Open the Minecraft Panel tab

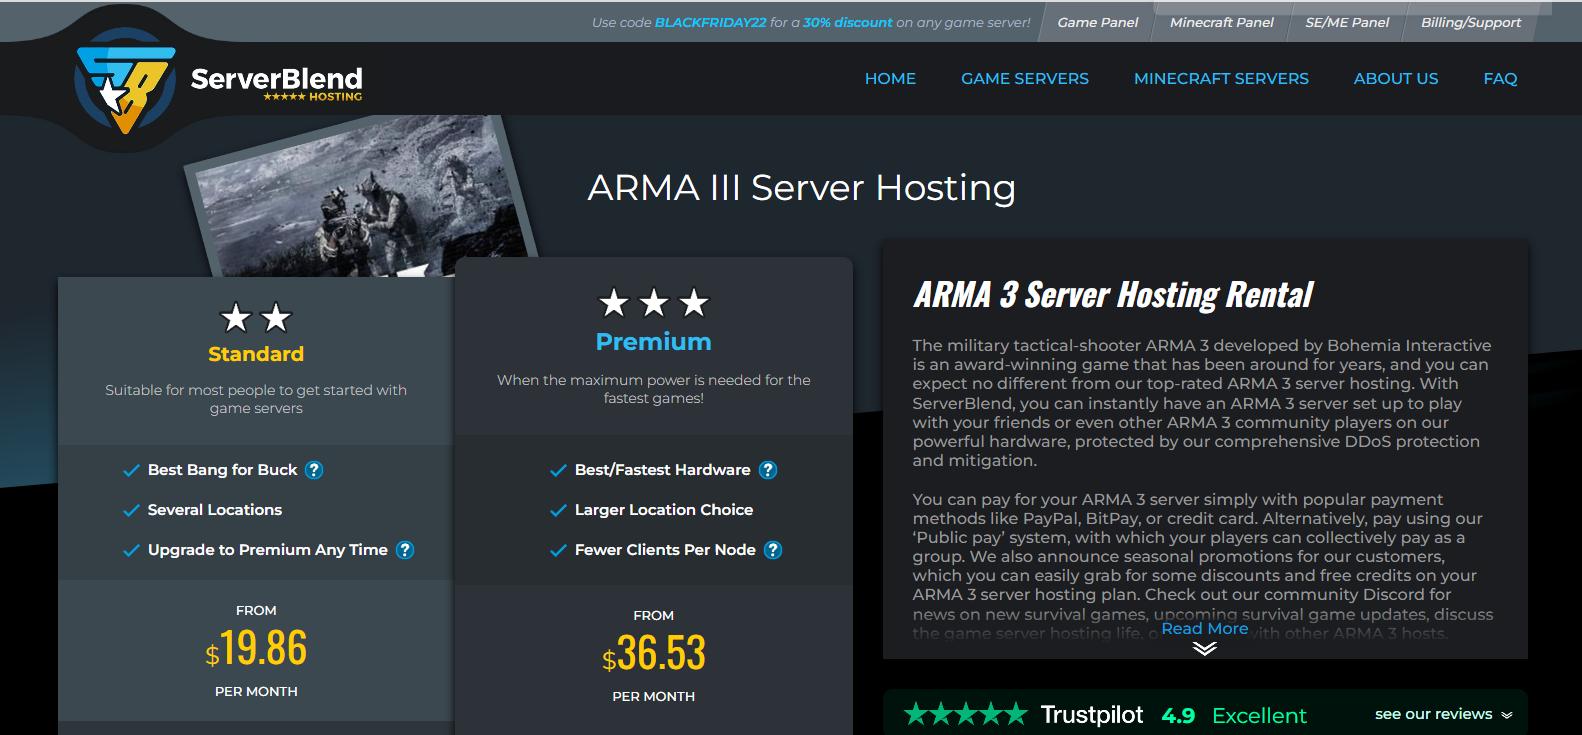click(1221, 22)
